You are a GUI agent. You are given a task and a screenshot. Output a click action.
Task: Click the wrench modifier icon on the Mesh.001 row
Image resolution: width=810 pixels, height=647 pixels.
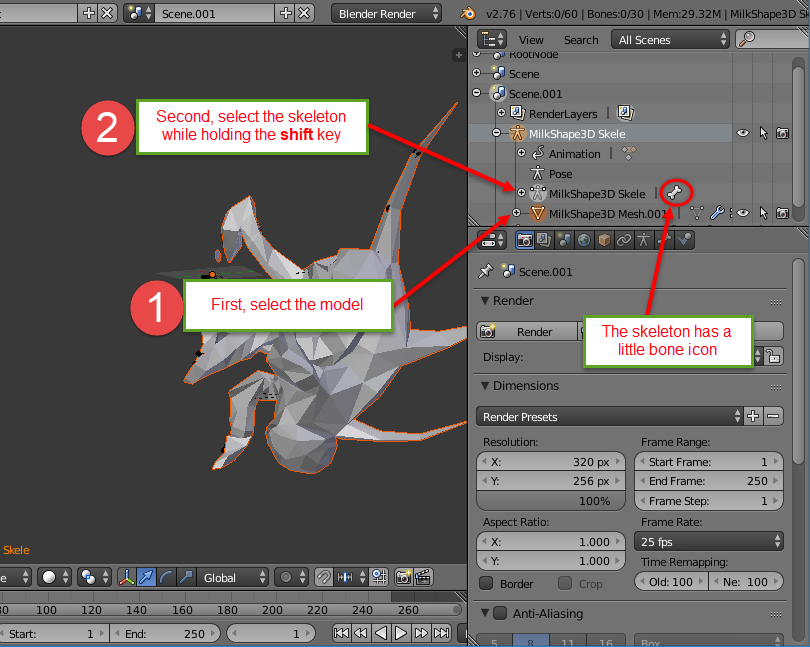click(717, 213)
